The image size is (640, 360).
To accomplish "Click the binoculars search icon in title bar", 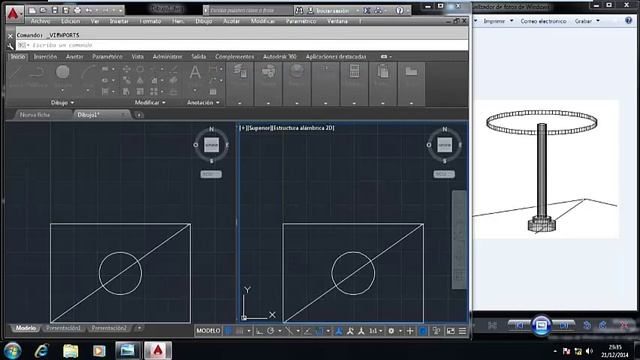I will pyautogui.click(x=299, y=11).
